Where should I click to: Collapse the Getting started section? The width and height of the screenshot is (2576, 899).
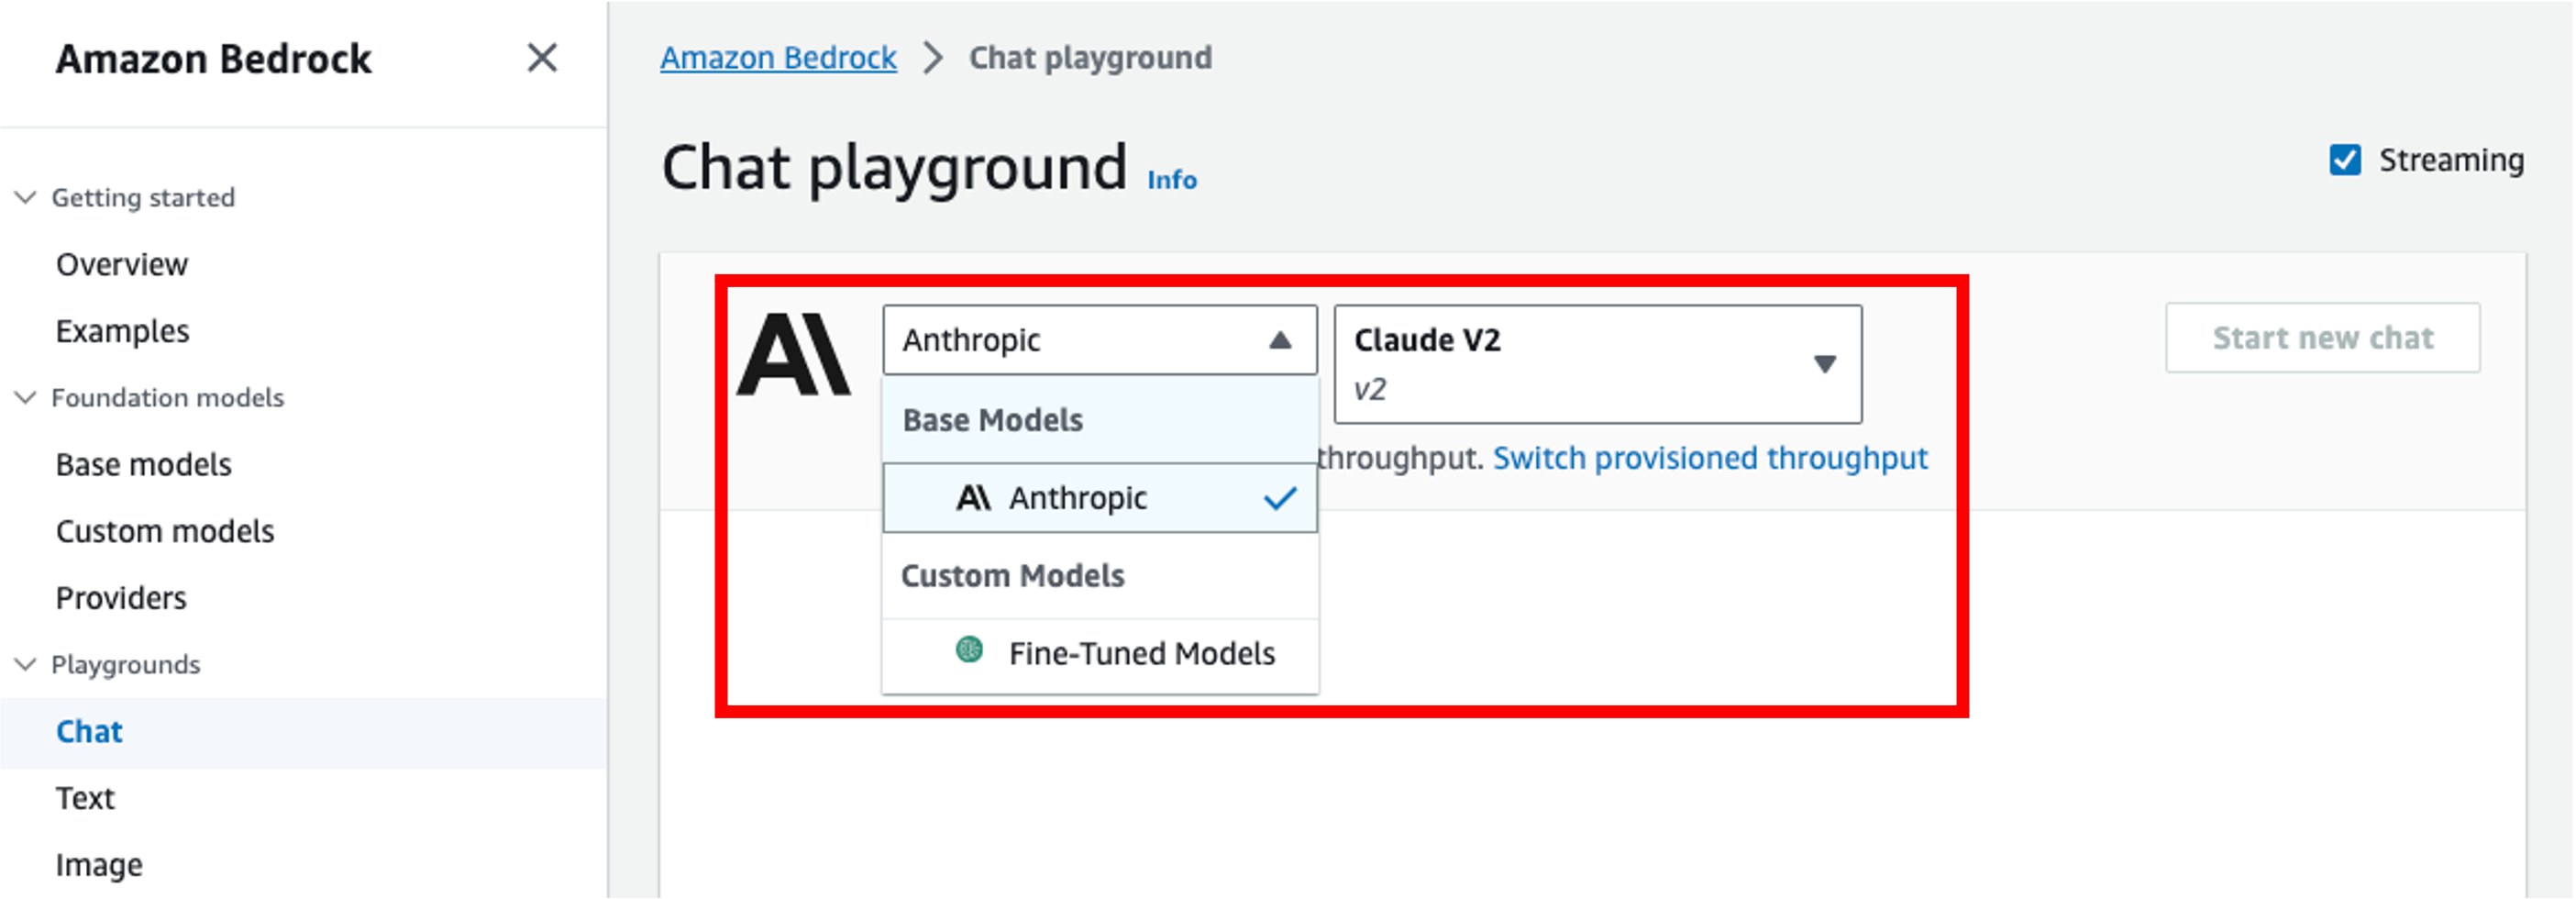point(26,197)
